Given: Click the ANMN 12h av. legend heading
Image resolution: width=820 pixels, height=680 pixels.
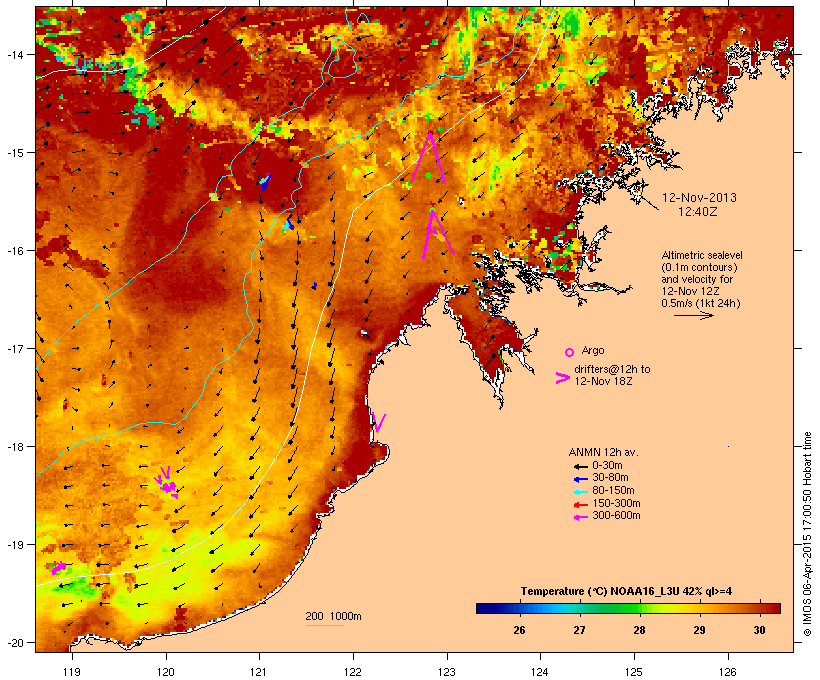Looking at the screenshot, I should pos(603,452).
